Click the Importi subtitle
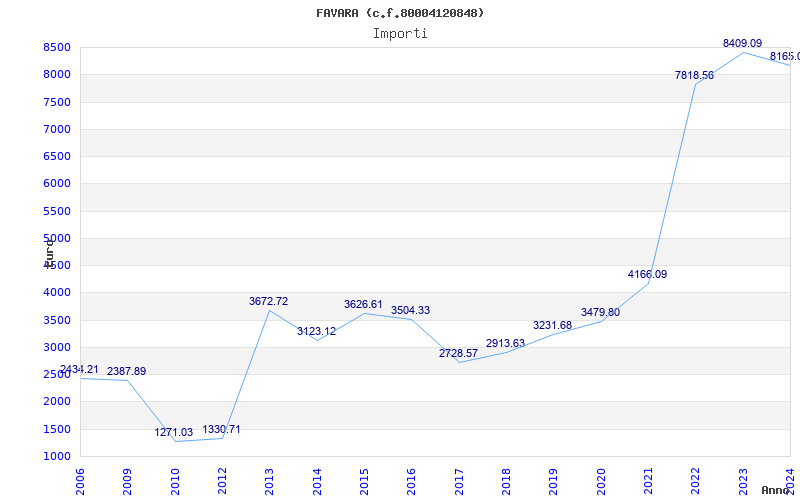The image size is (800, 500). pyautogui.click(x=400, y=34)
